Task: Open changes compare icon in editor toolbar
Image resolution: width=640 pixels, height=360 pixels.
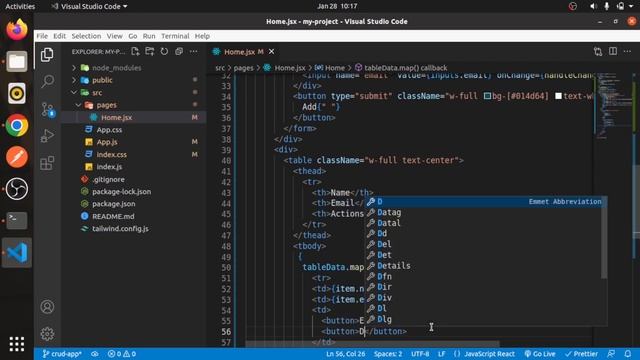Action: click(598, 51)
